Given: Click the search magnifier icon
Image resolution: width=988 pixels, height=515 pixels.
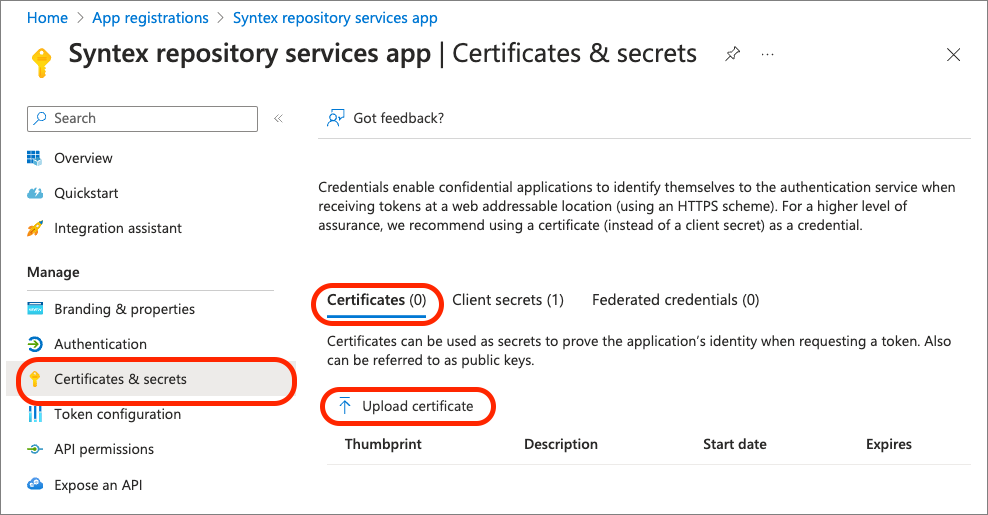Looking at the screenshot, I should [40, 118].
